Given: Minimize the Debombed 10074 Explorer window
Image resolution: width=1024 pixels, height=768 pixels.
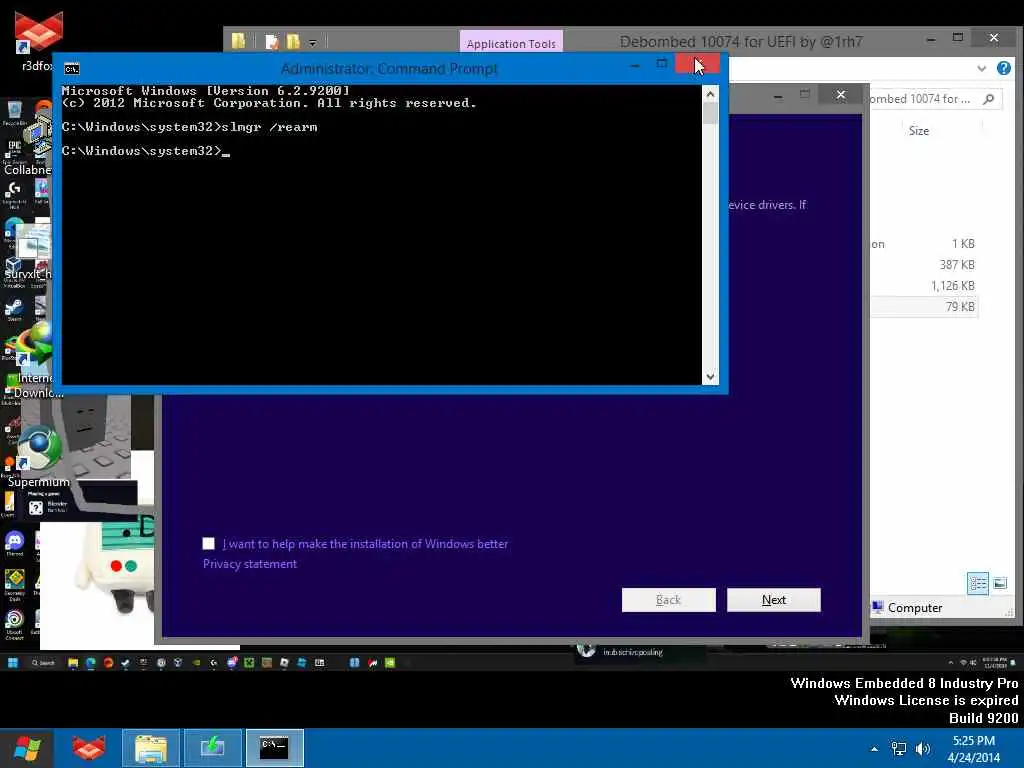Looking at the screenshot, I should [x=931, y=39].
